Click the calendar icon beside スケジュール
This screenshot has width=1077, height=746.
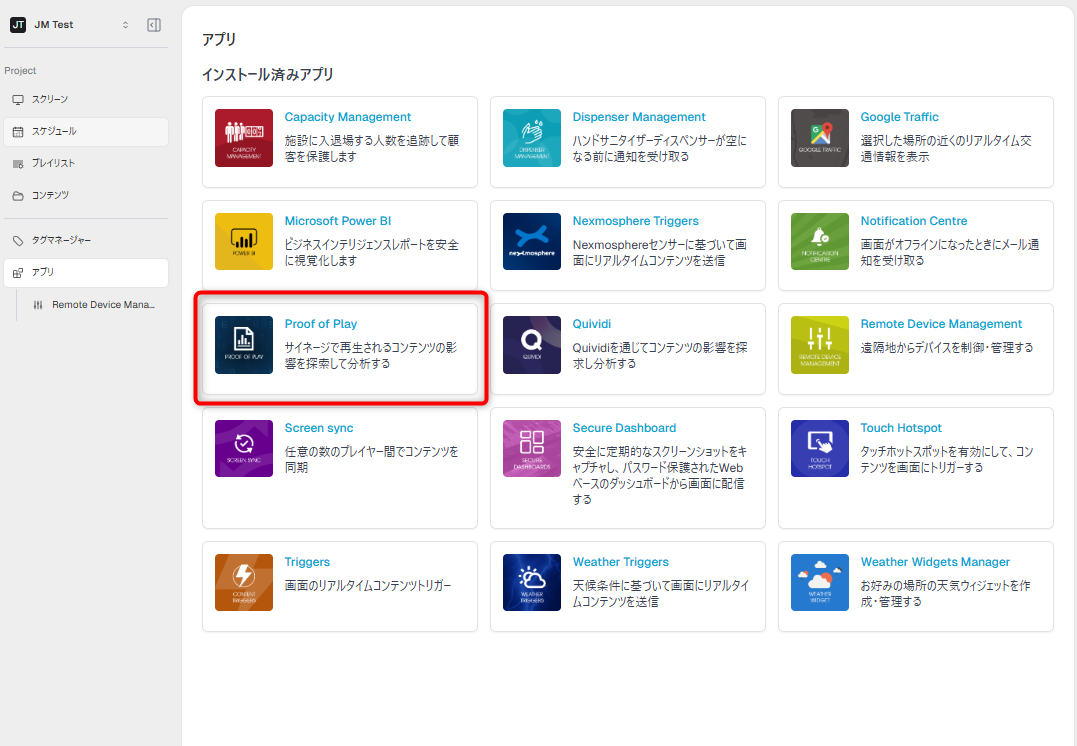click(18, 131)
